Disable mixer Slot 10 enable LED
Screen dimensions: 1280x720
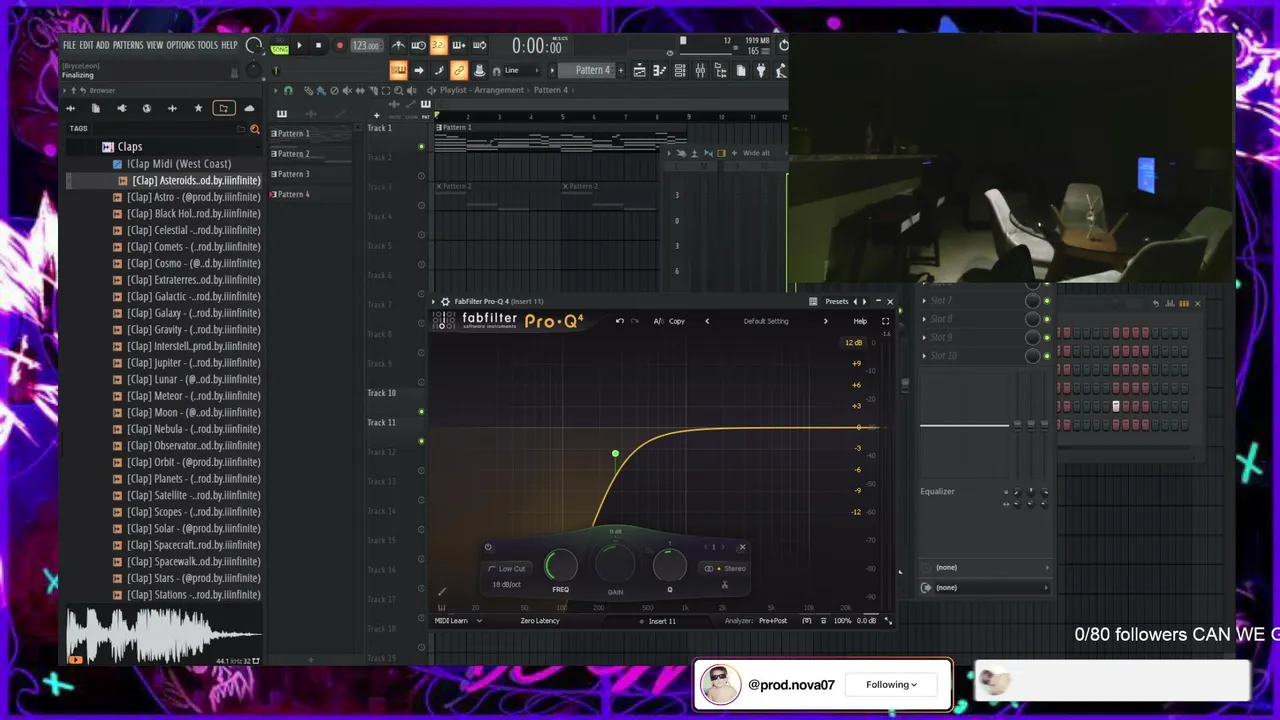click(x=1047, y=356)
